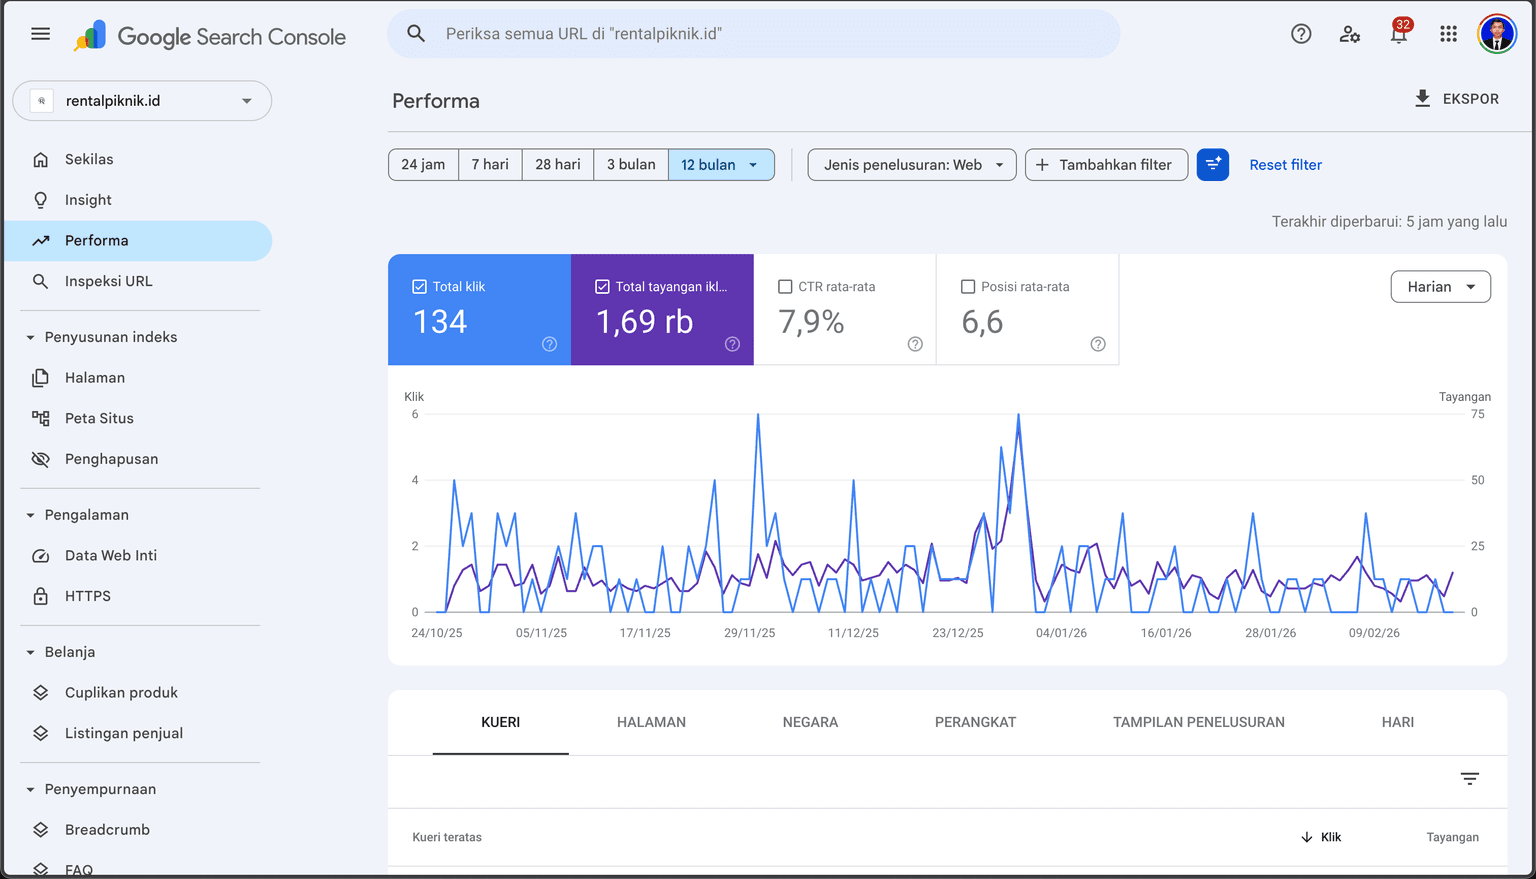The height and width of the screenshot is (879, 1536).
Task: Enable the CTR rata-rata metric
Action: [786, 286]
